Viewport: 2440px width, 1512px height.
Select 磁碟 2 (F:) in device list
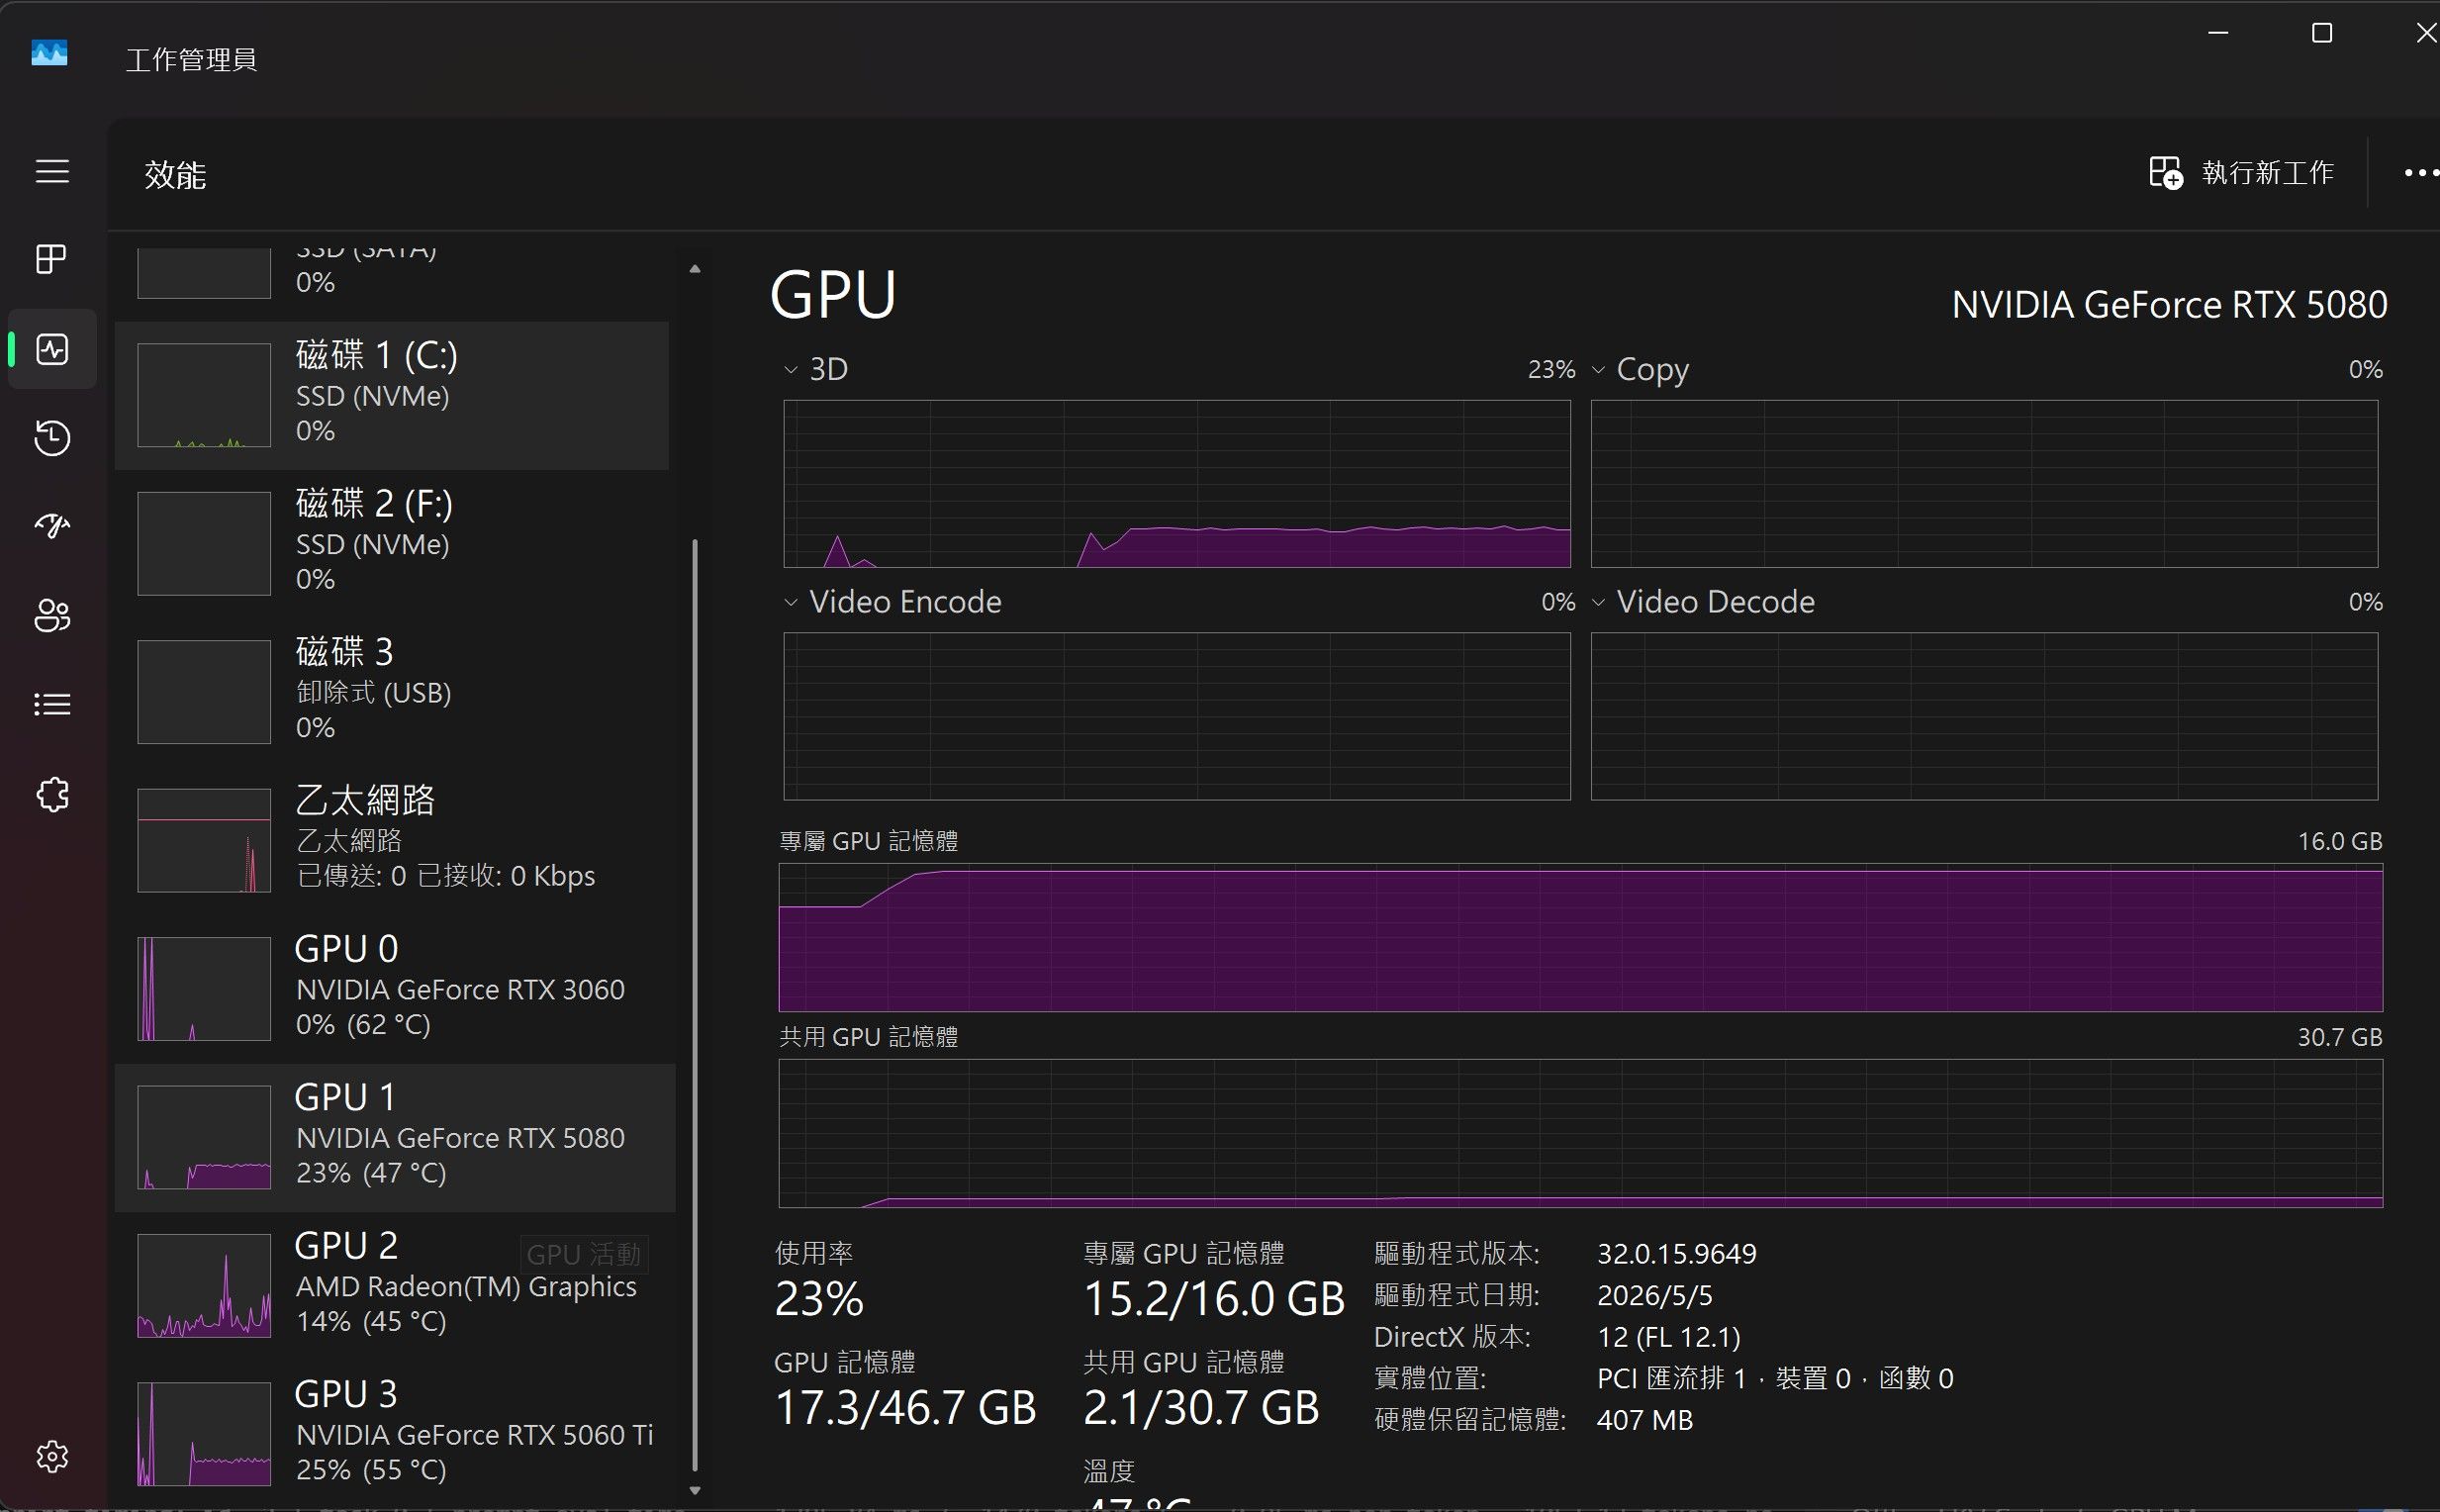click(x=392, y=543)
